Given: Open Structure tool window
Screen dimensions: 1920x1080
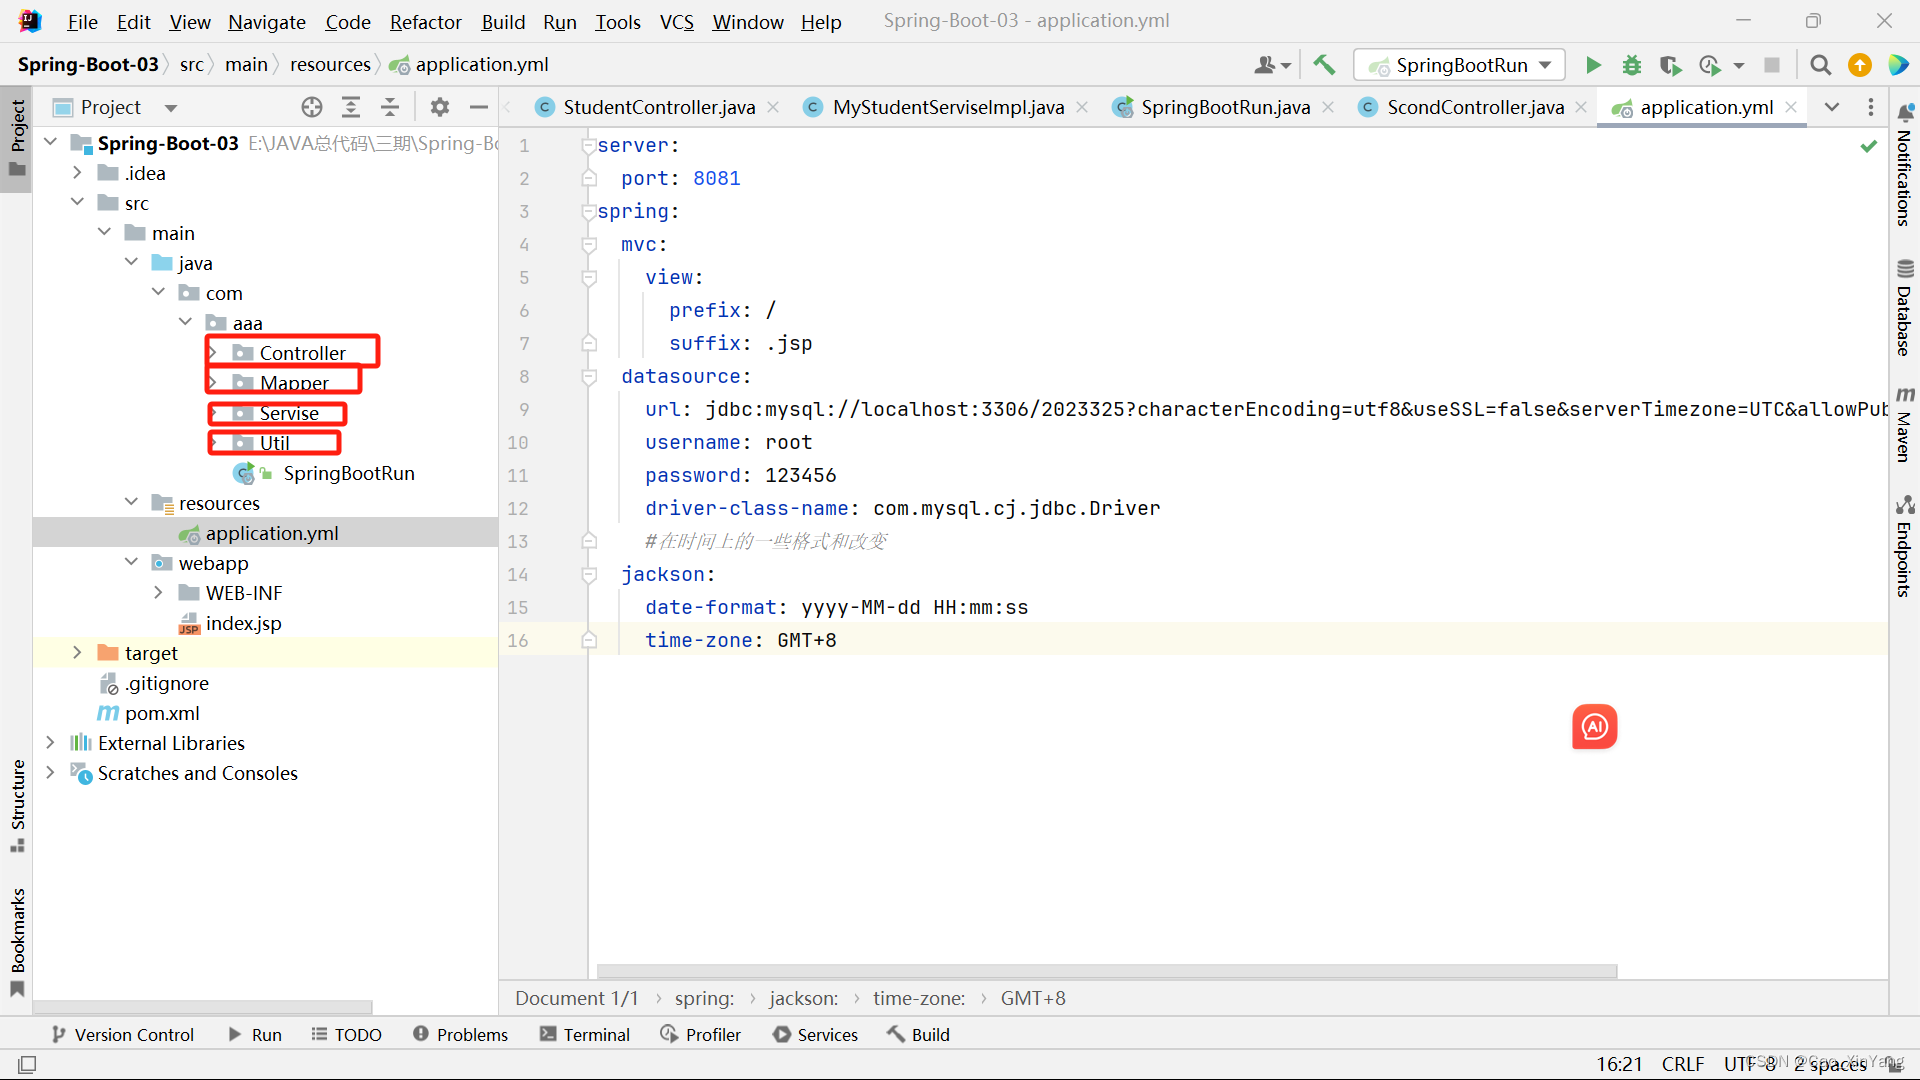Looking at the screenshot, I should tap(17, 805).
